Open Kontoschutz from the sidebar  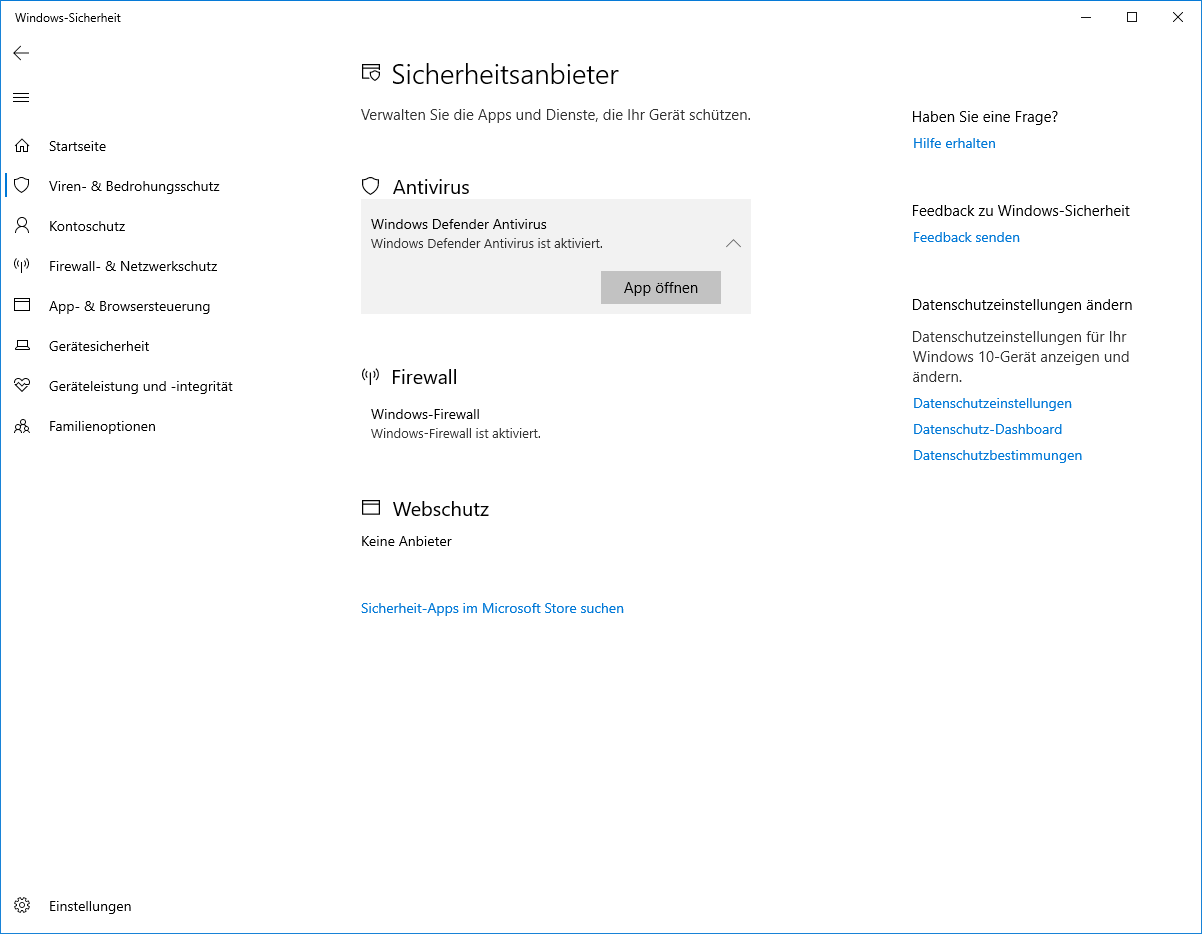[87, 226]
